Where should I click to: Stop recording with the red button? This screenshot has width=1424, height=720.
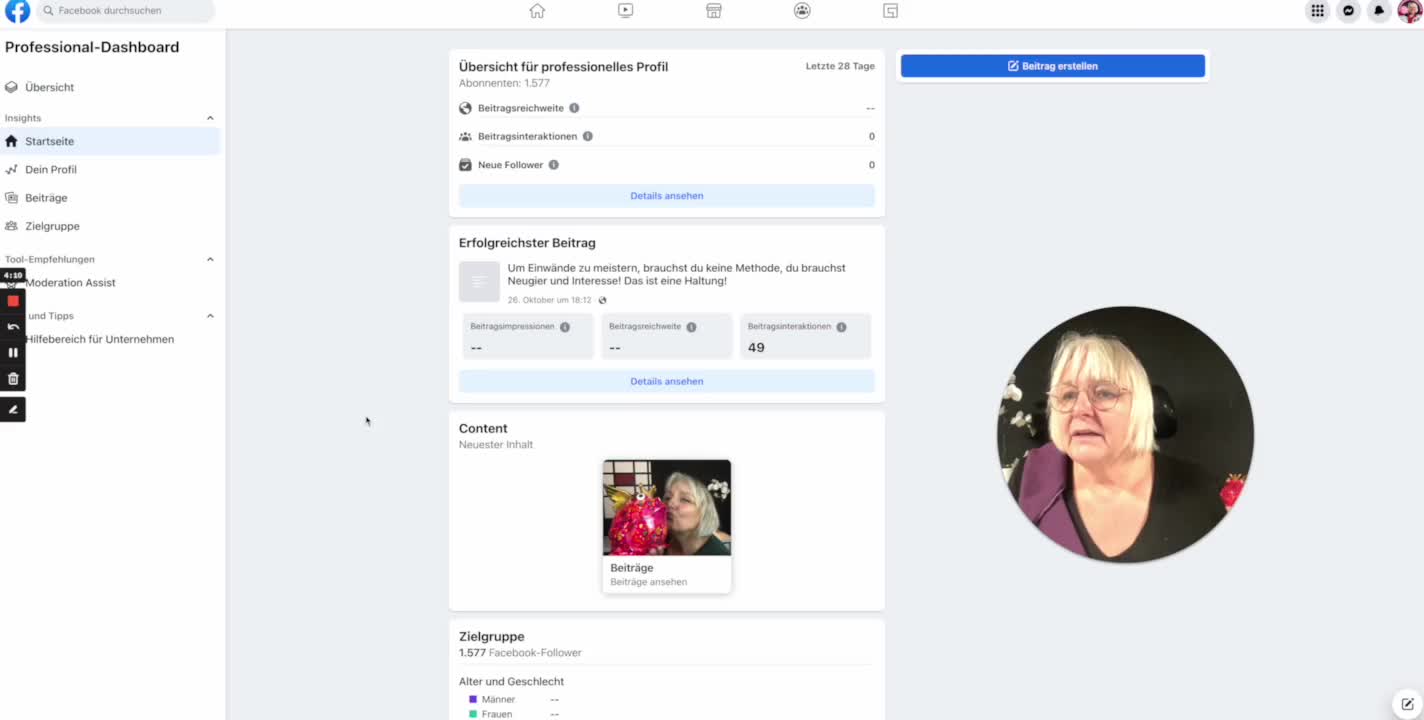tap(13, 301)
